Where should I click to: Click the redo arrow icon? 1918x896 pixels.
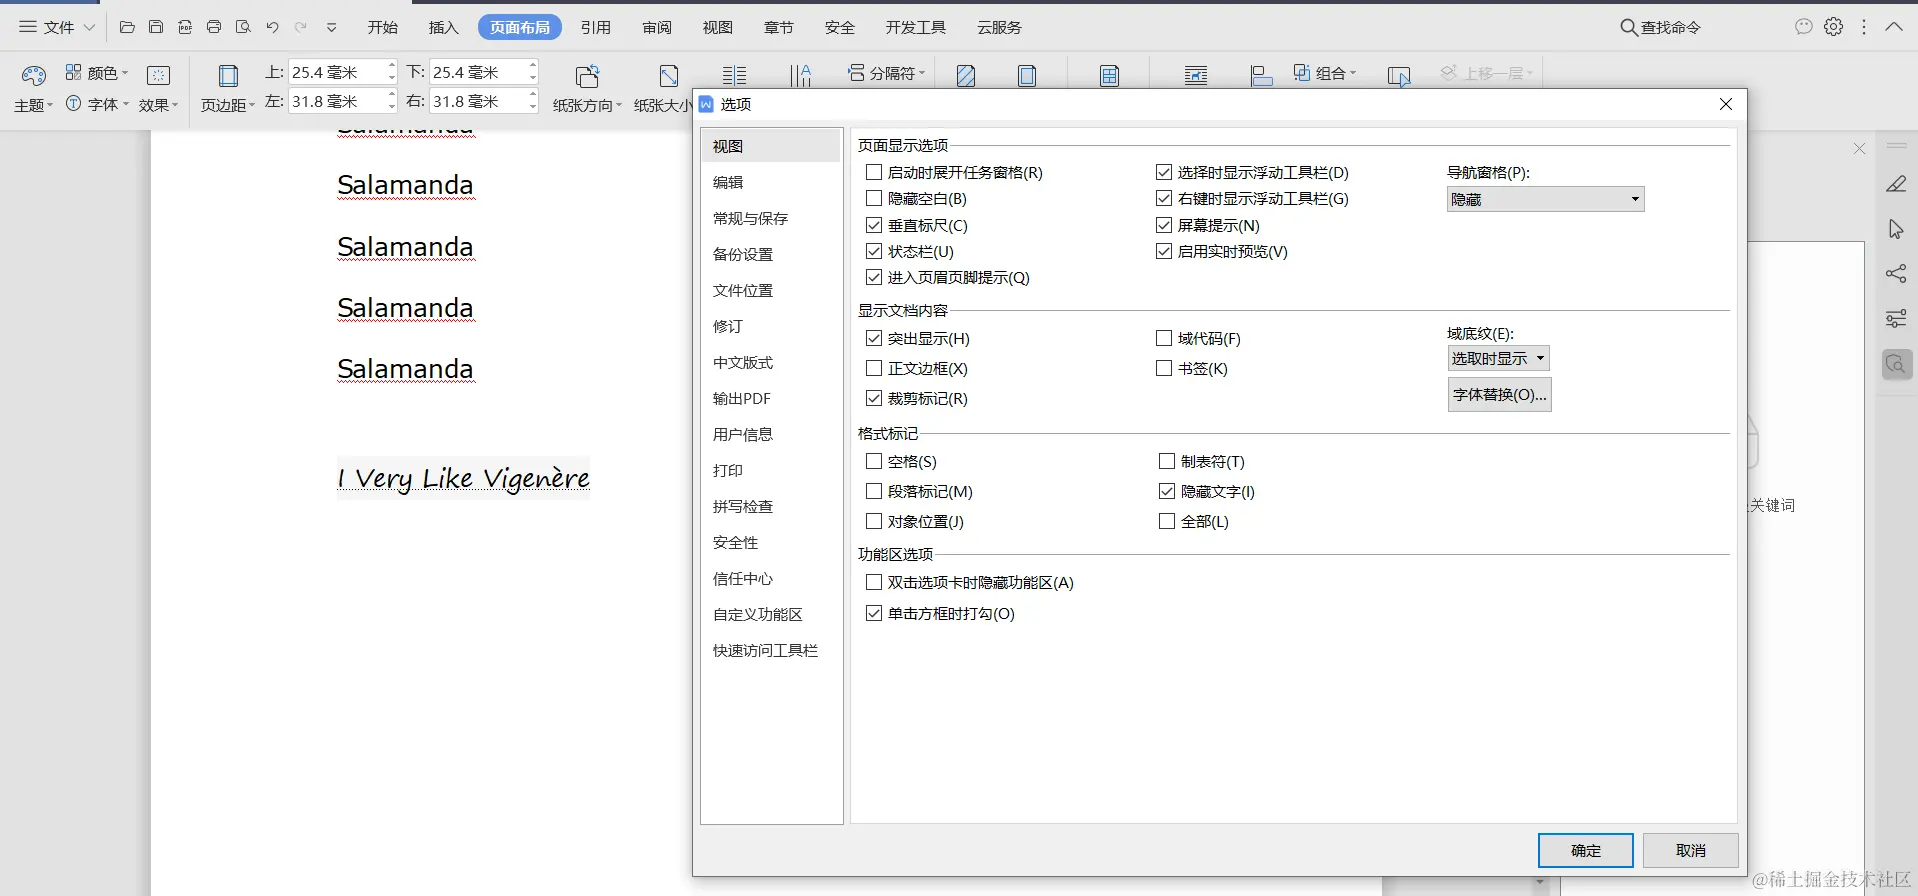(301, 27)
